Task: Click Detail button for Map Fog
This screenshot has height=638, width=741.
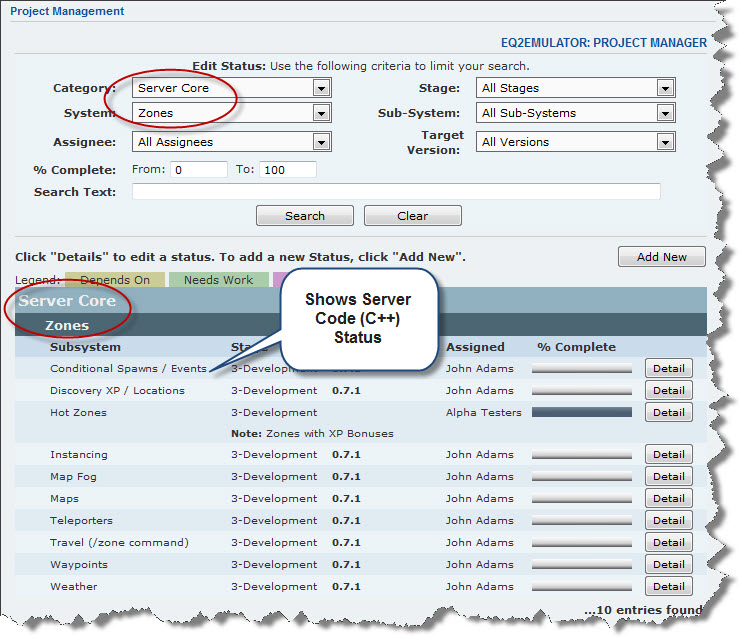Action: pyautogui.click(x=668, y=477)
